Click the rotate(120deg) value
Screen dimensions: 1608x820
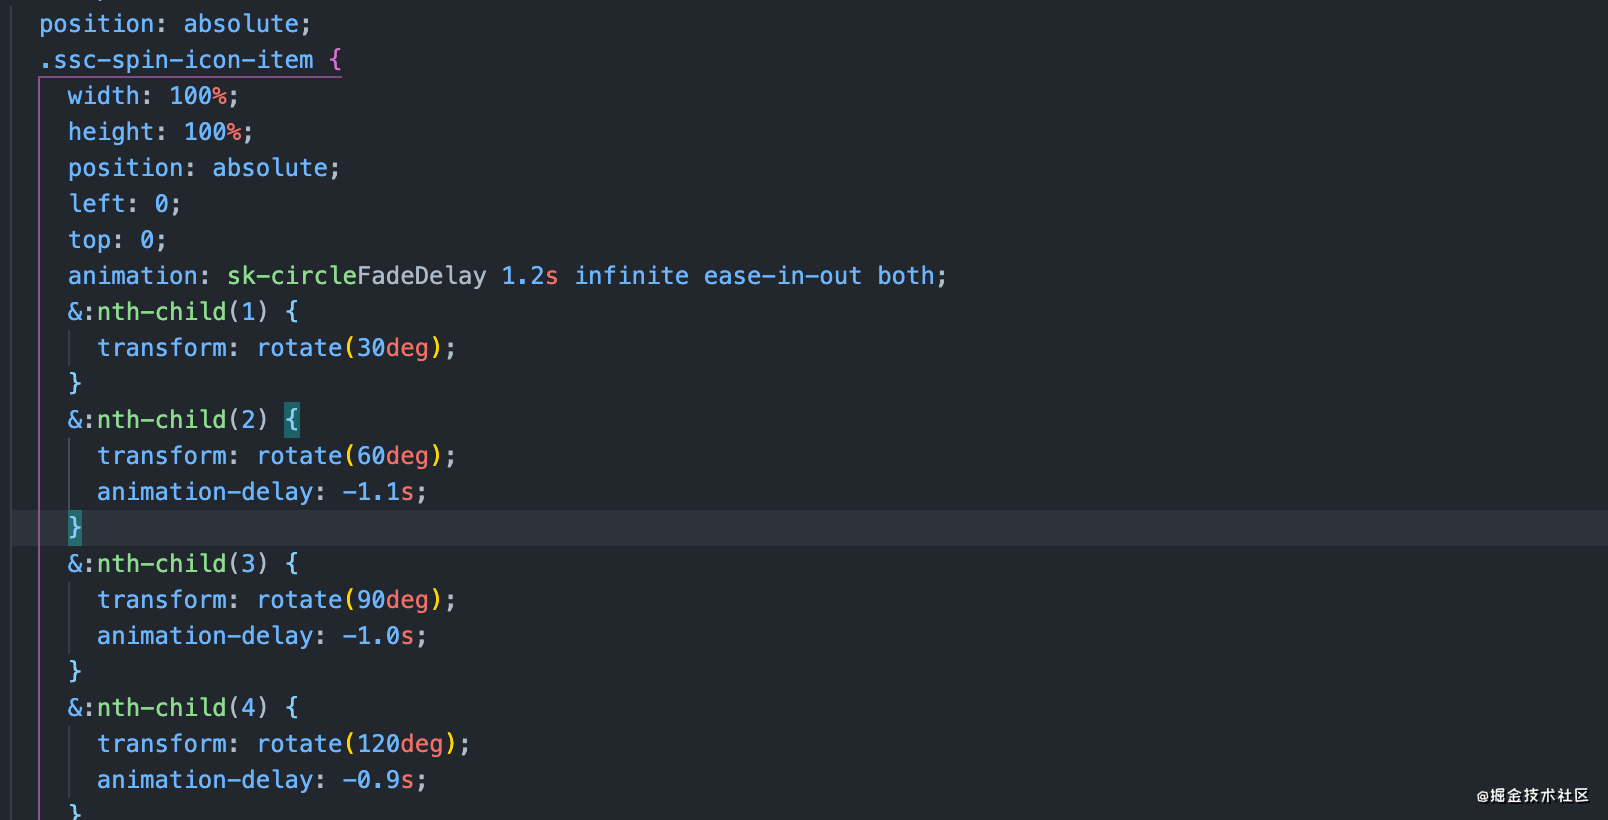point(357,744)
